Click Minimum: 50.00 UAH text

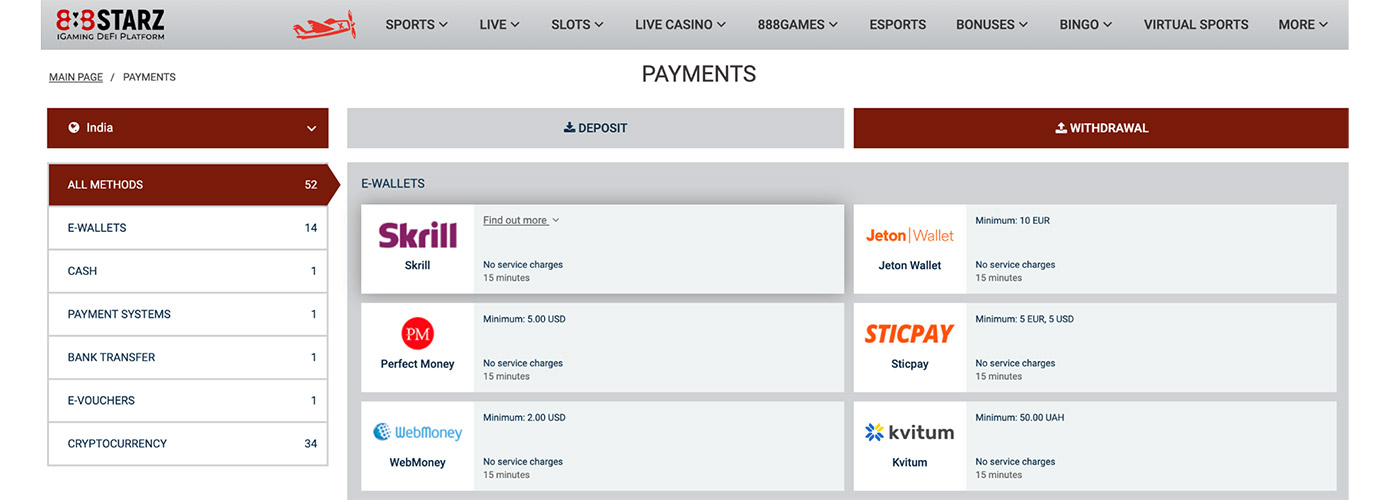pyautogui.click(x=1020, y=417)
